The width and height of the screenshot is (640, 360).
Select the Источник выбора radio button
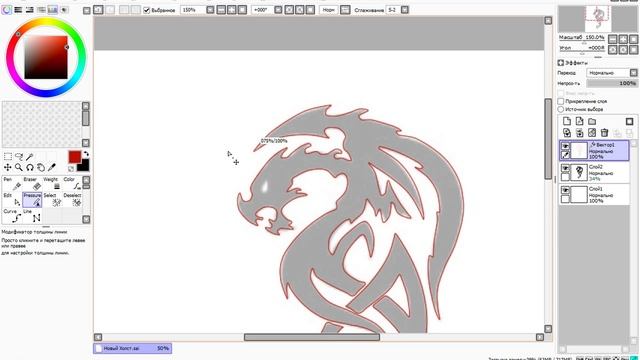[561, 109]
